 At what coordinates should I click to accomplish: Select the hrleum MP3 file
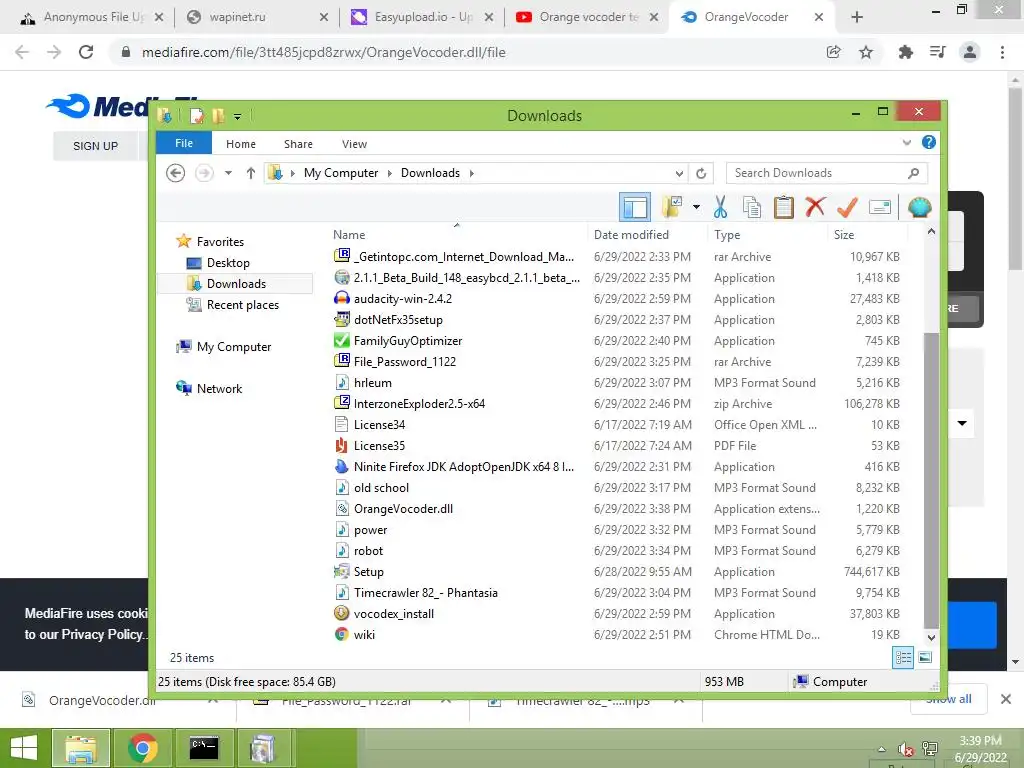(372, 383)
